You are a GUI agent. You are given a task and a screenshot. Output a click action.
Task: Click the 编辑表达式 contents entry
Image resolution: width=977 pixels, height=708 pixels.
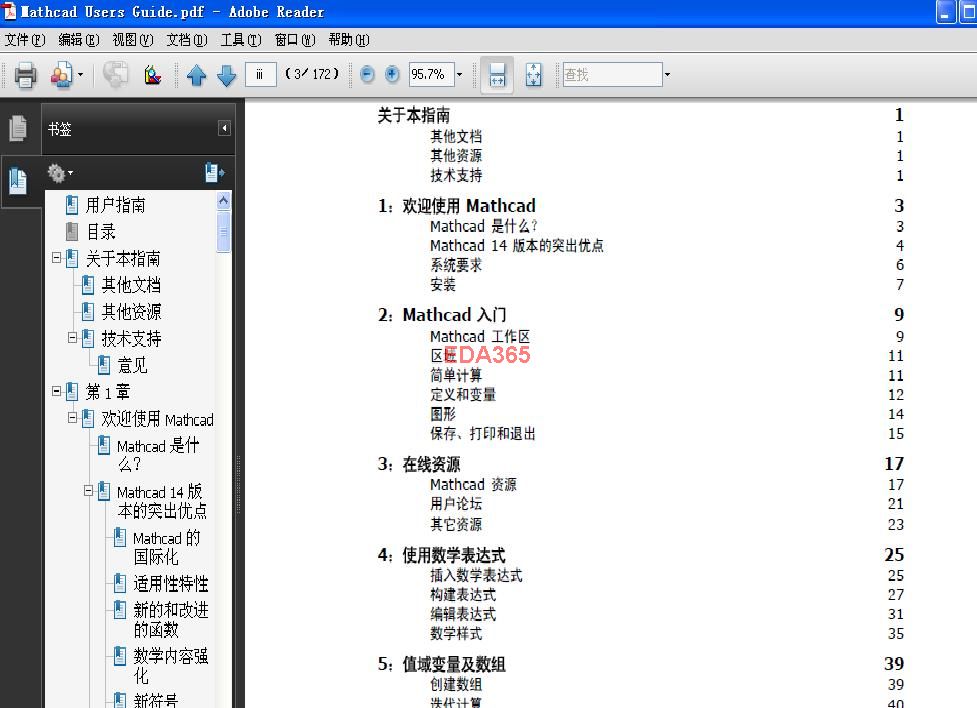463,615
